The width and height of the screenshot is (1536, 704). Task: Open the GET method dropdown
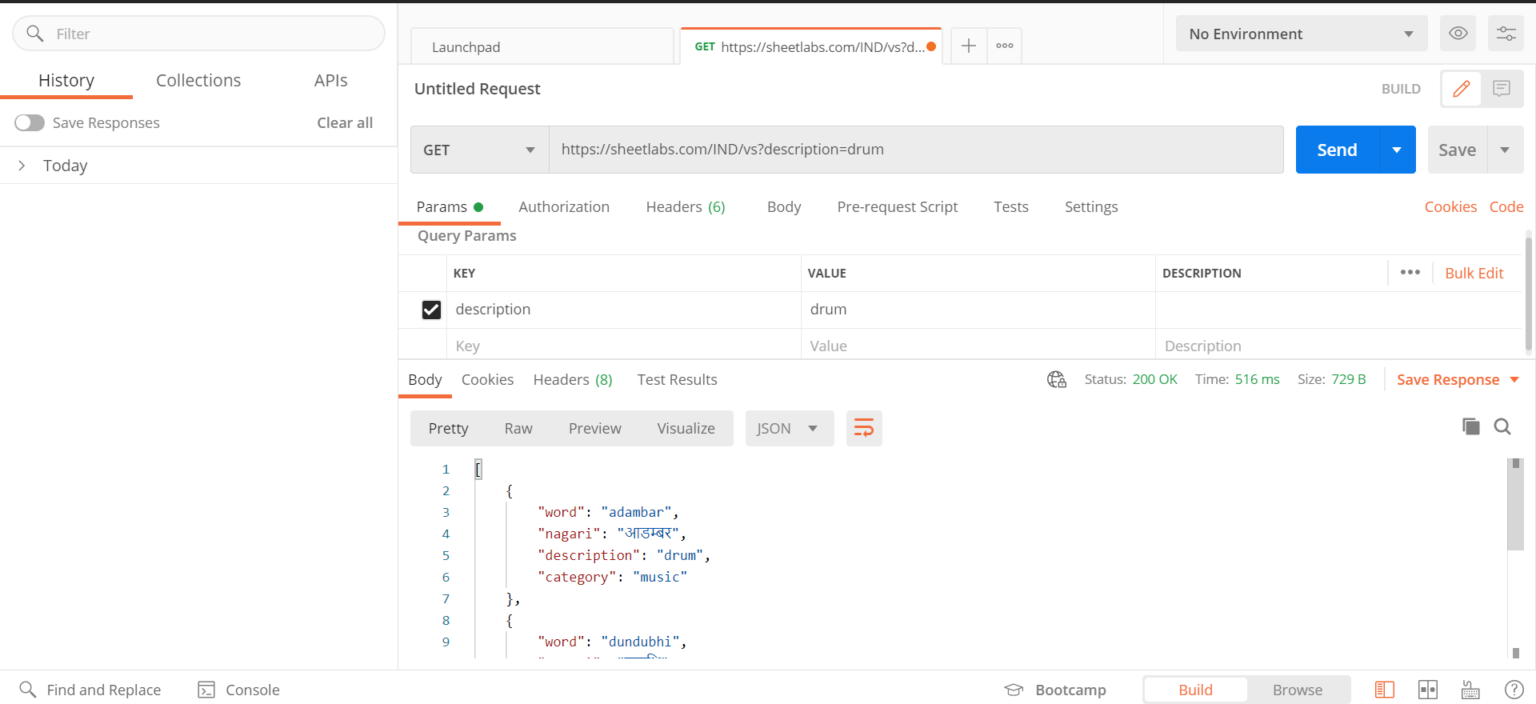click(x=479, y=150)
